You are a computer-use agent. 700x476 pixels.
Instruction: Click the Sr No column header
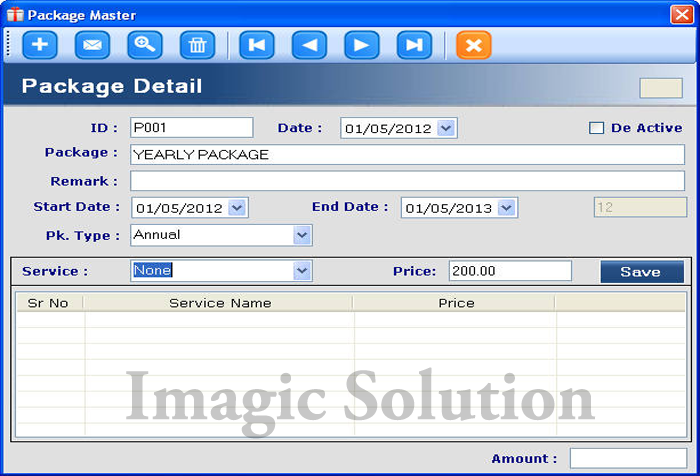(x=50, y=303)
